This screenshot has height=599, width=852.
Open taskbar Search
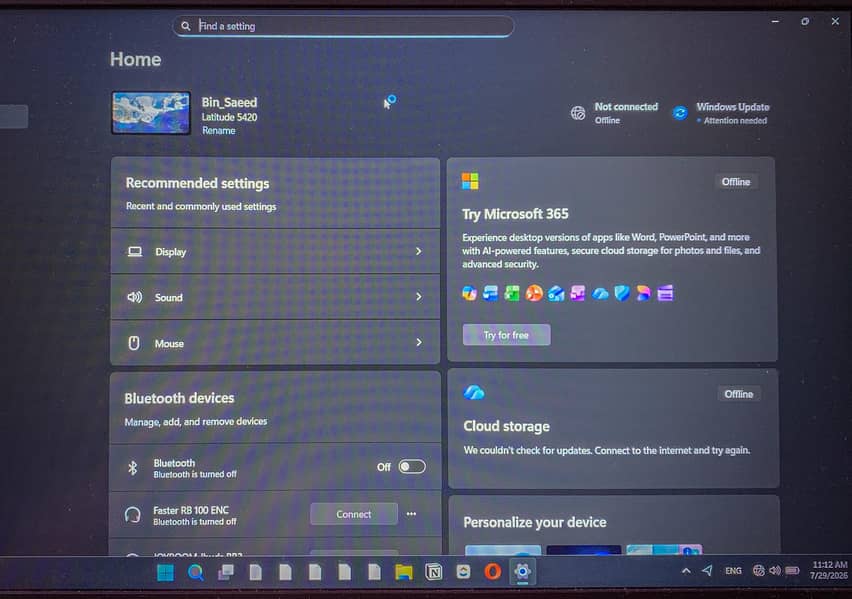pyautogui.click(x=196, y=572)
